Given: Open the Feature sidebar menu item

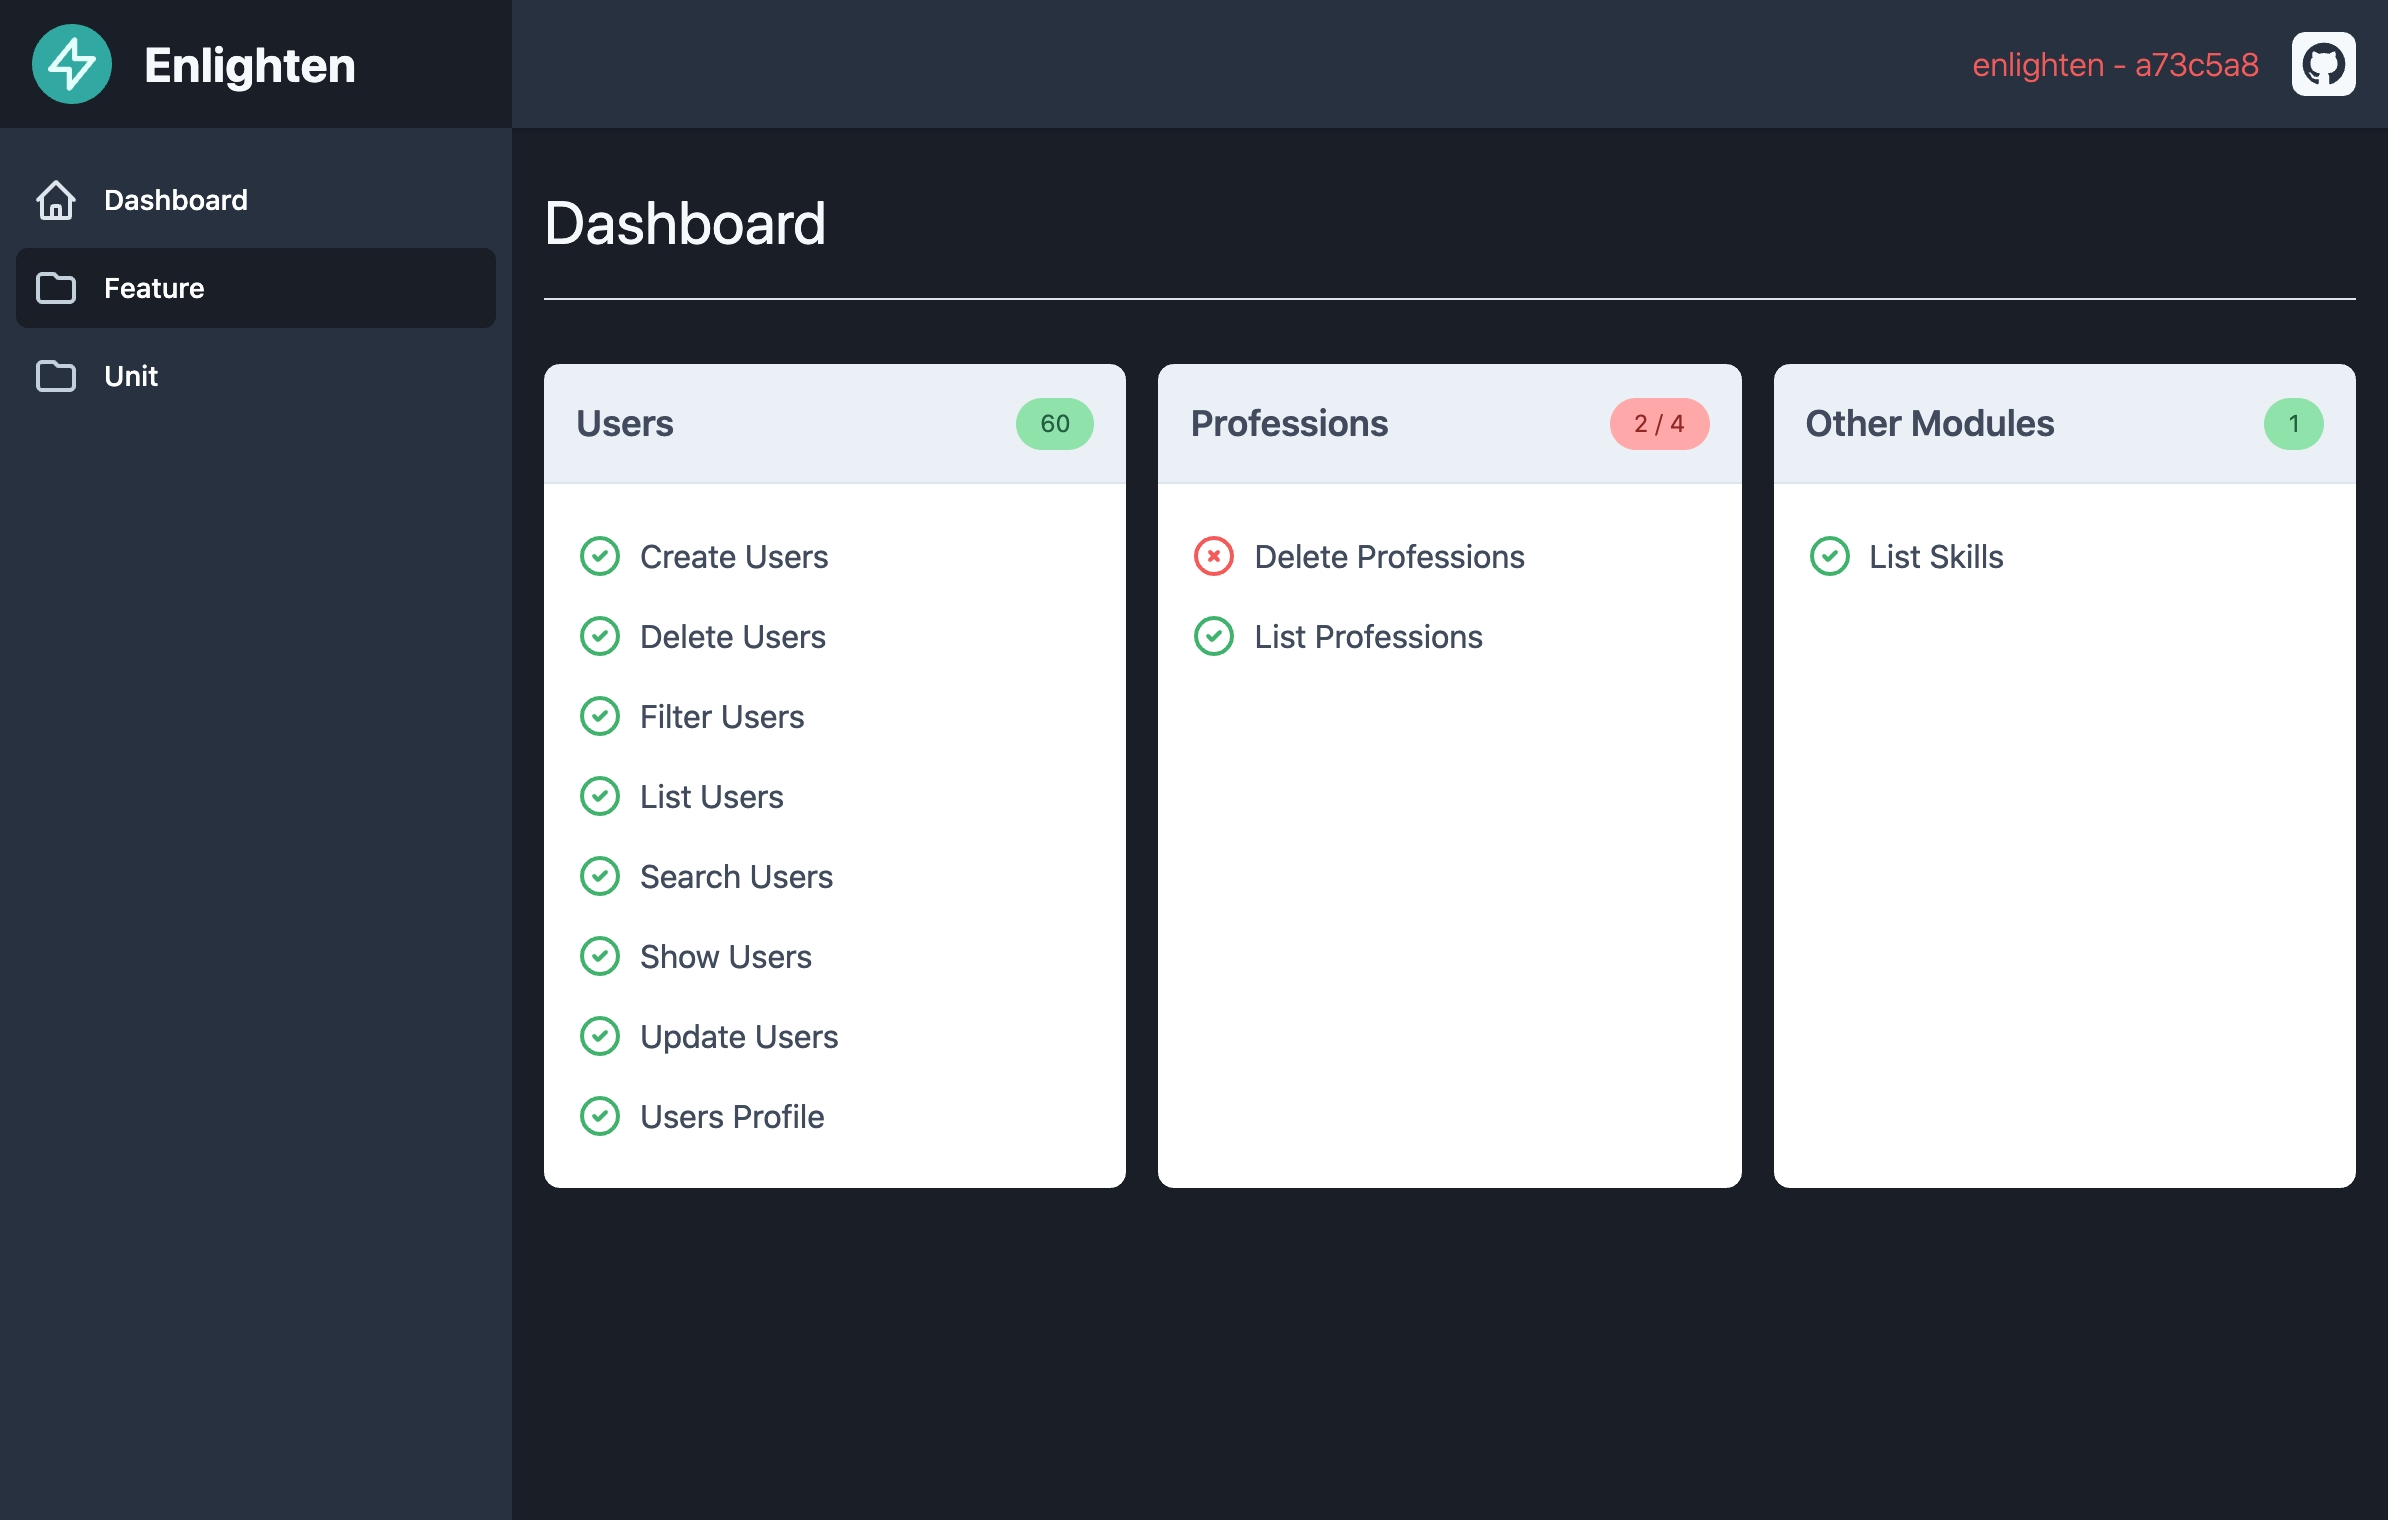Looking at the screenshot, I should coord(154,288).
